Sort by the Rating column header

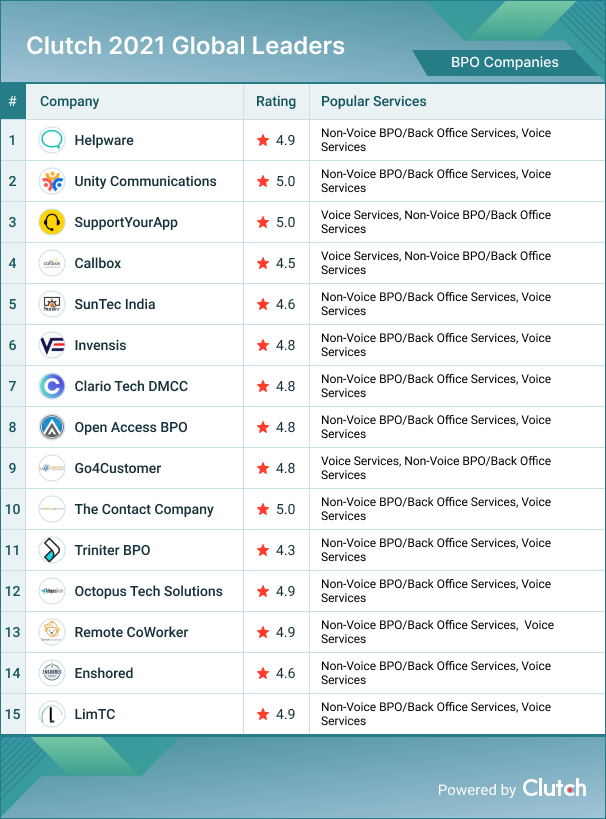[x=276, y=101]
